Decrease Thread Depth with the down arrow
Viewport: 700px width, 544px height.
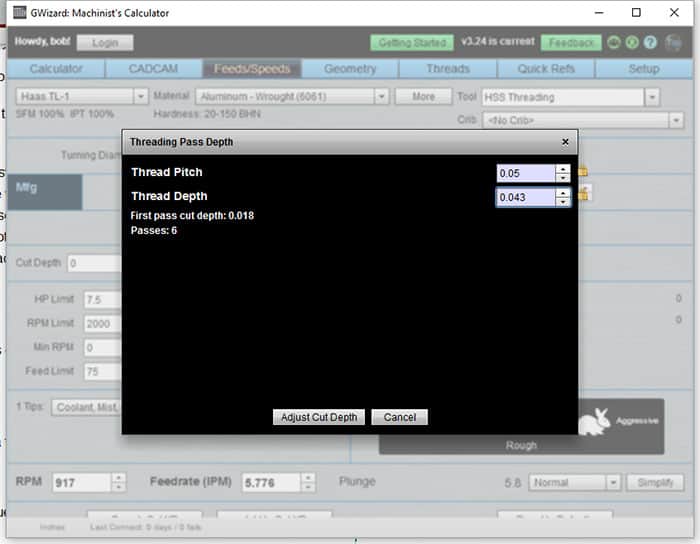coord(563,202)
